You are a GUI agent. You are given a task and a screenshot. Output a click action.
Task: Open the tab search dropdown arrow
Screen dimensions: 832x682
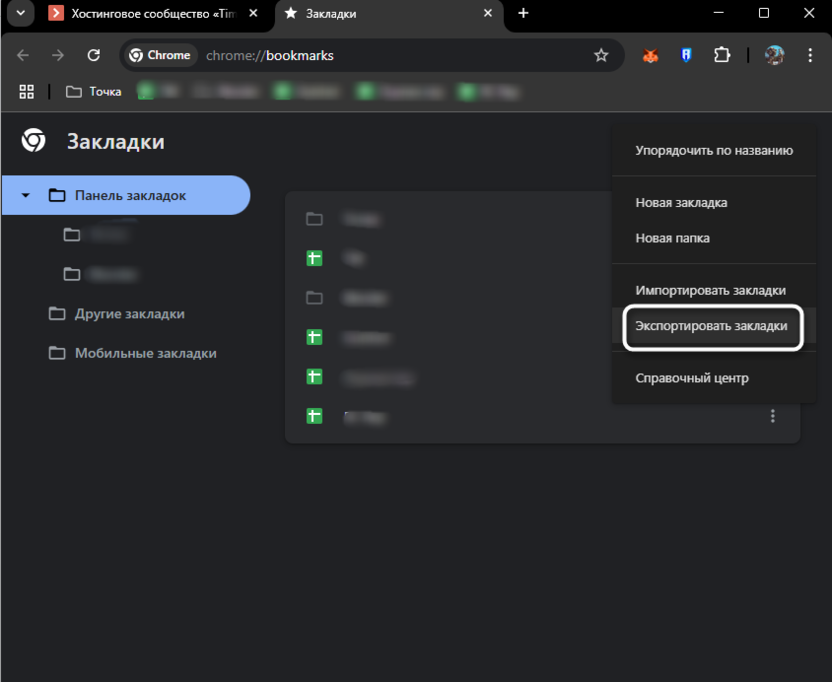point(21,13)
